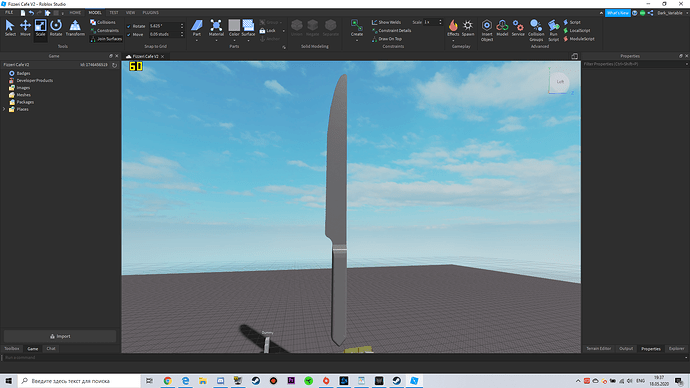Click the What's New button
Viewport: 690px width, 388px height.
[x=618, y=13]
